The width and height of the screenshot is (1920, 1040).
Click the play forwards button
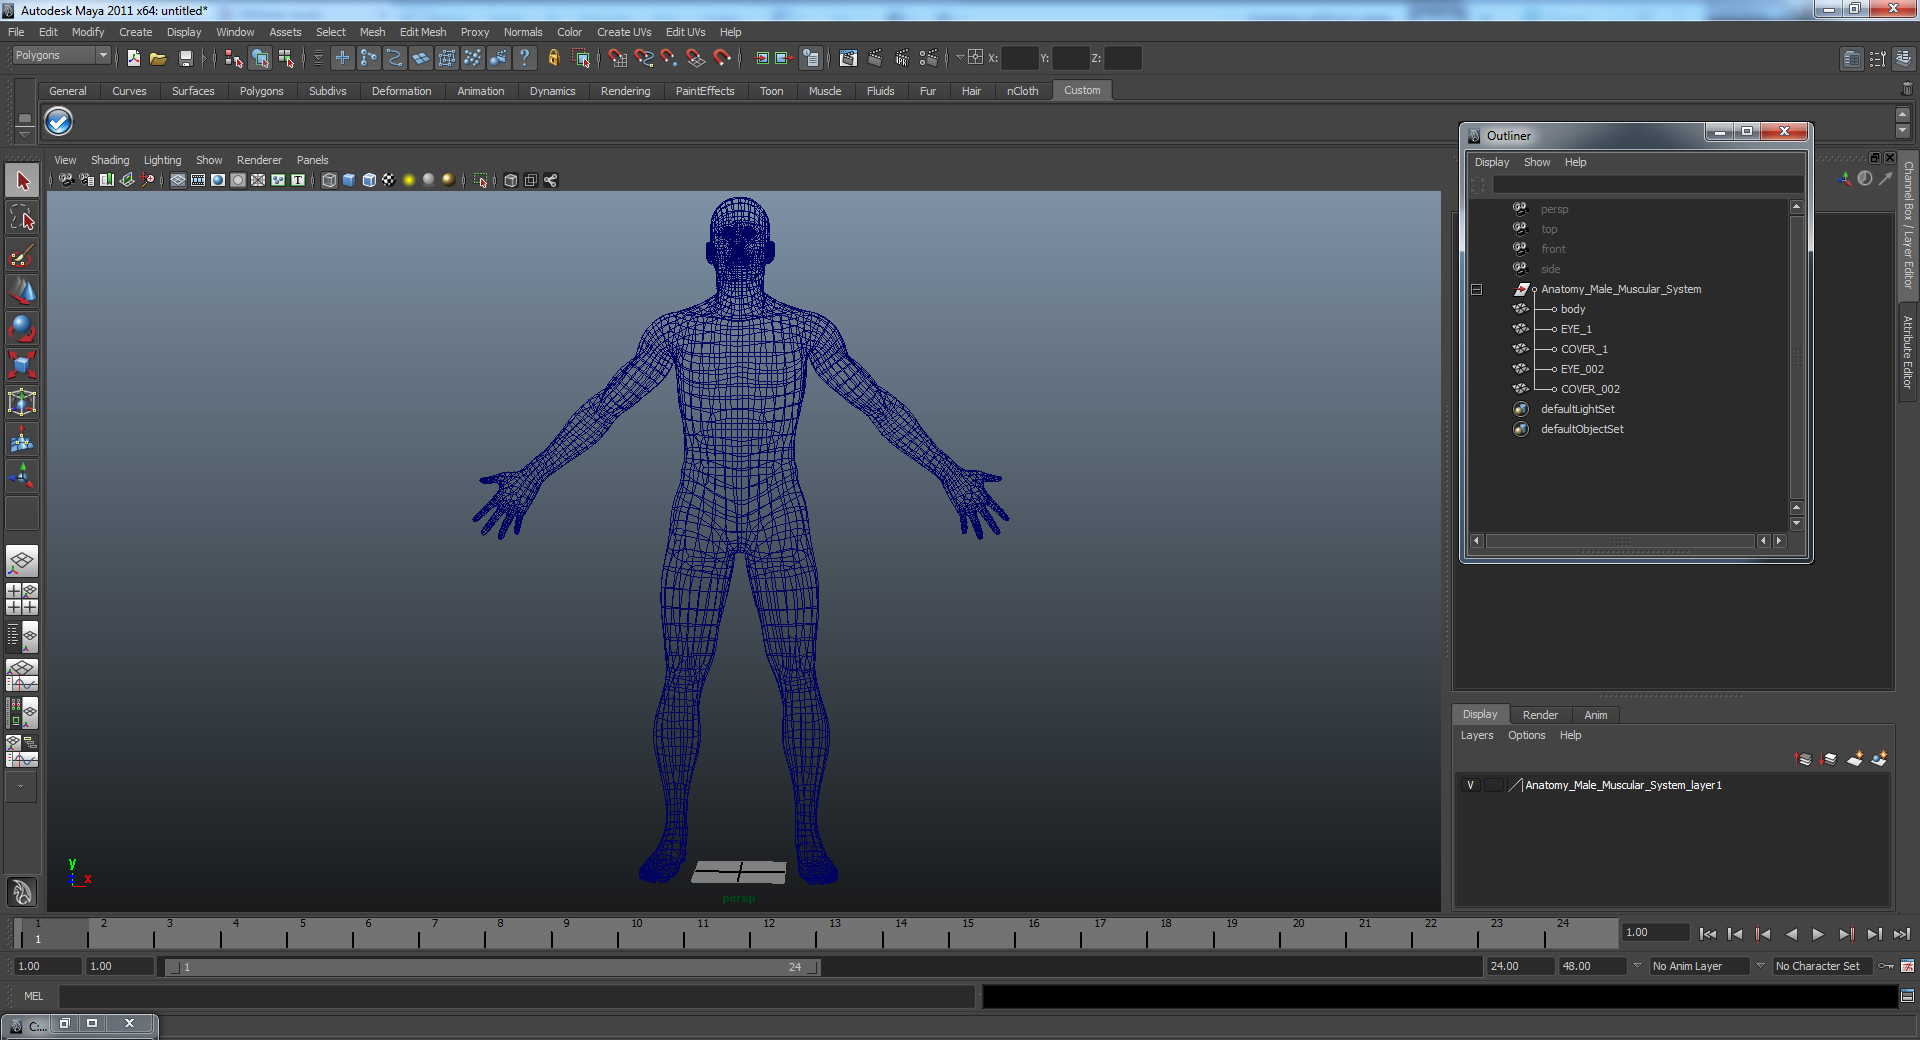1818,934
